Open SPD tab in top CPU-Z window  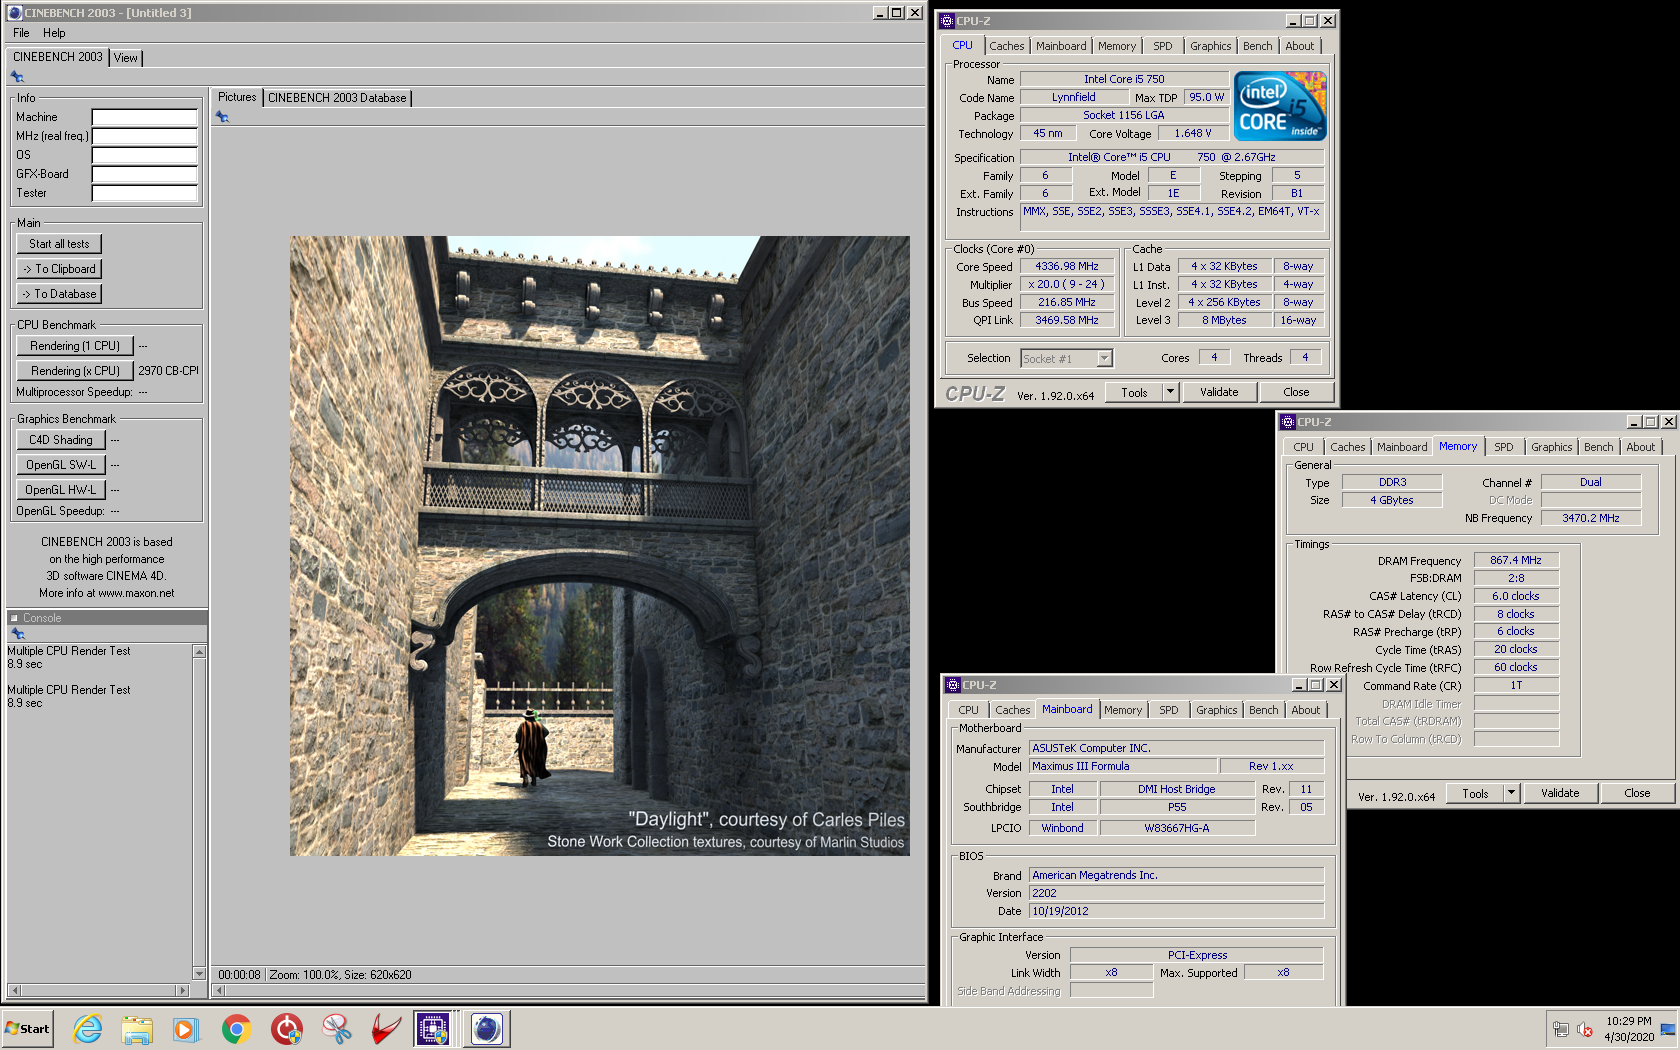[x=1162, y=46]
